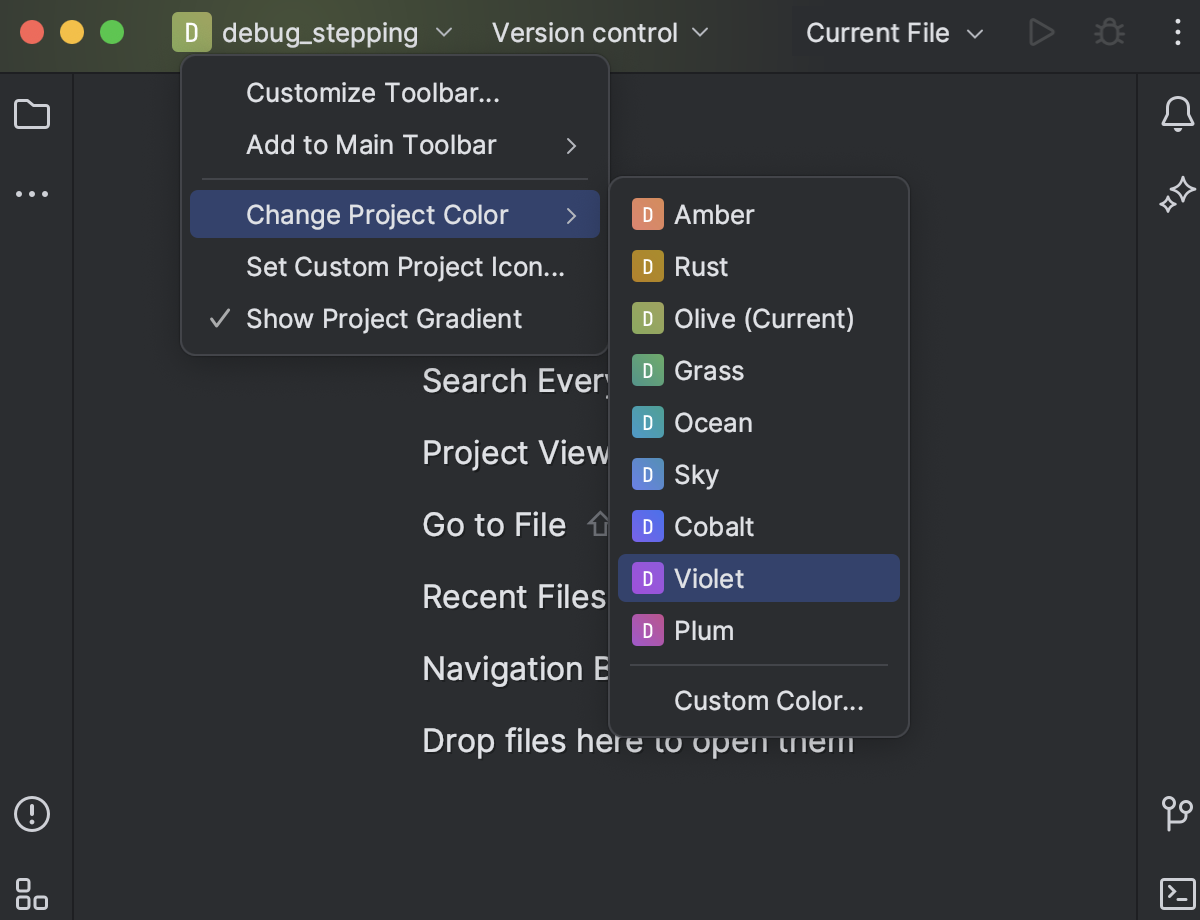Expand the Version control dropdown
The image size is (1200, 920).
pyautogui.click(x=598, y=33)
